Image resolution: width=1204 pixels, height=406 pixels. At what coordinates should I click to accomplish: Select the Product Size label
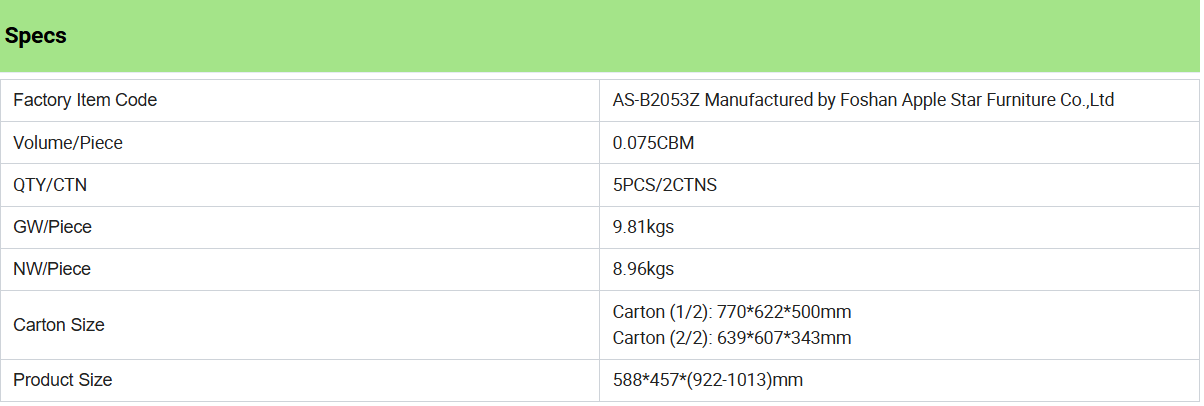coord(63,380)
